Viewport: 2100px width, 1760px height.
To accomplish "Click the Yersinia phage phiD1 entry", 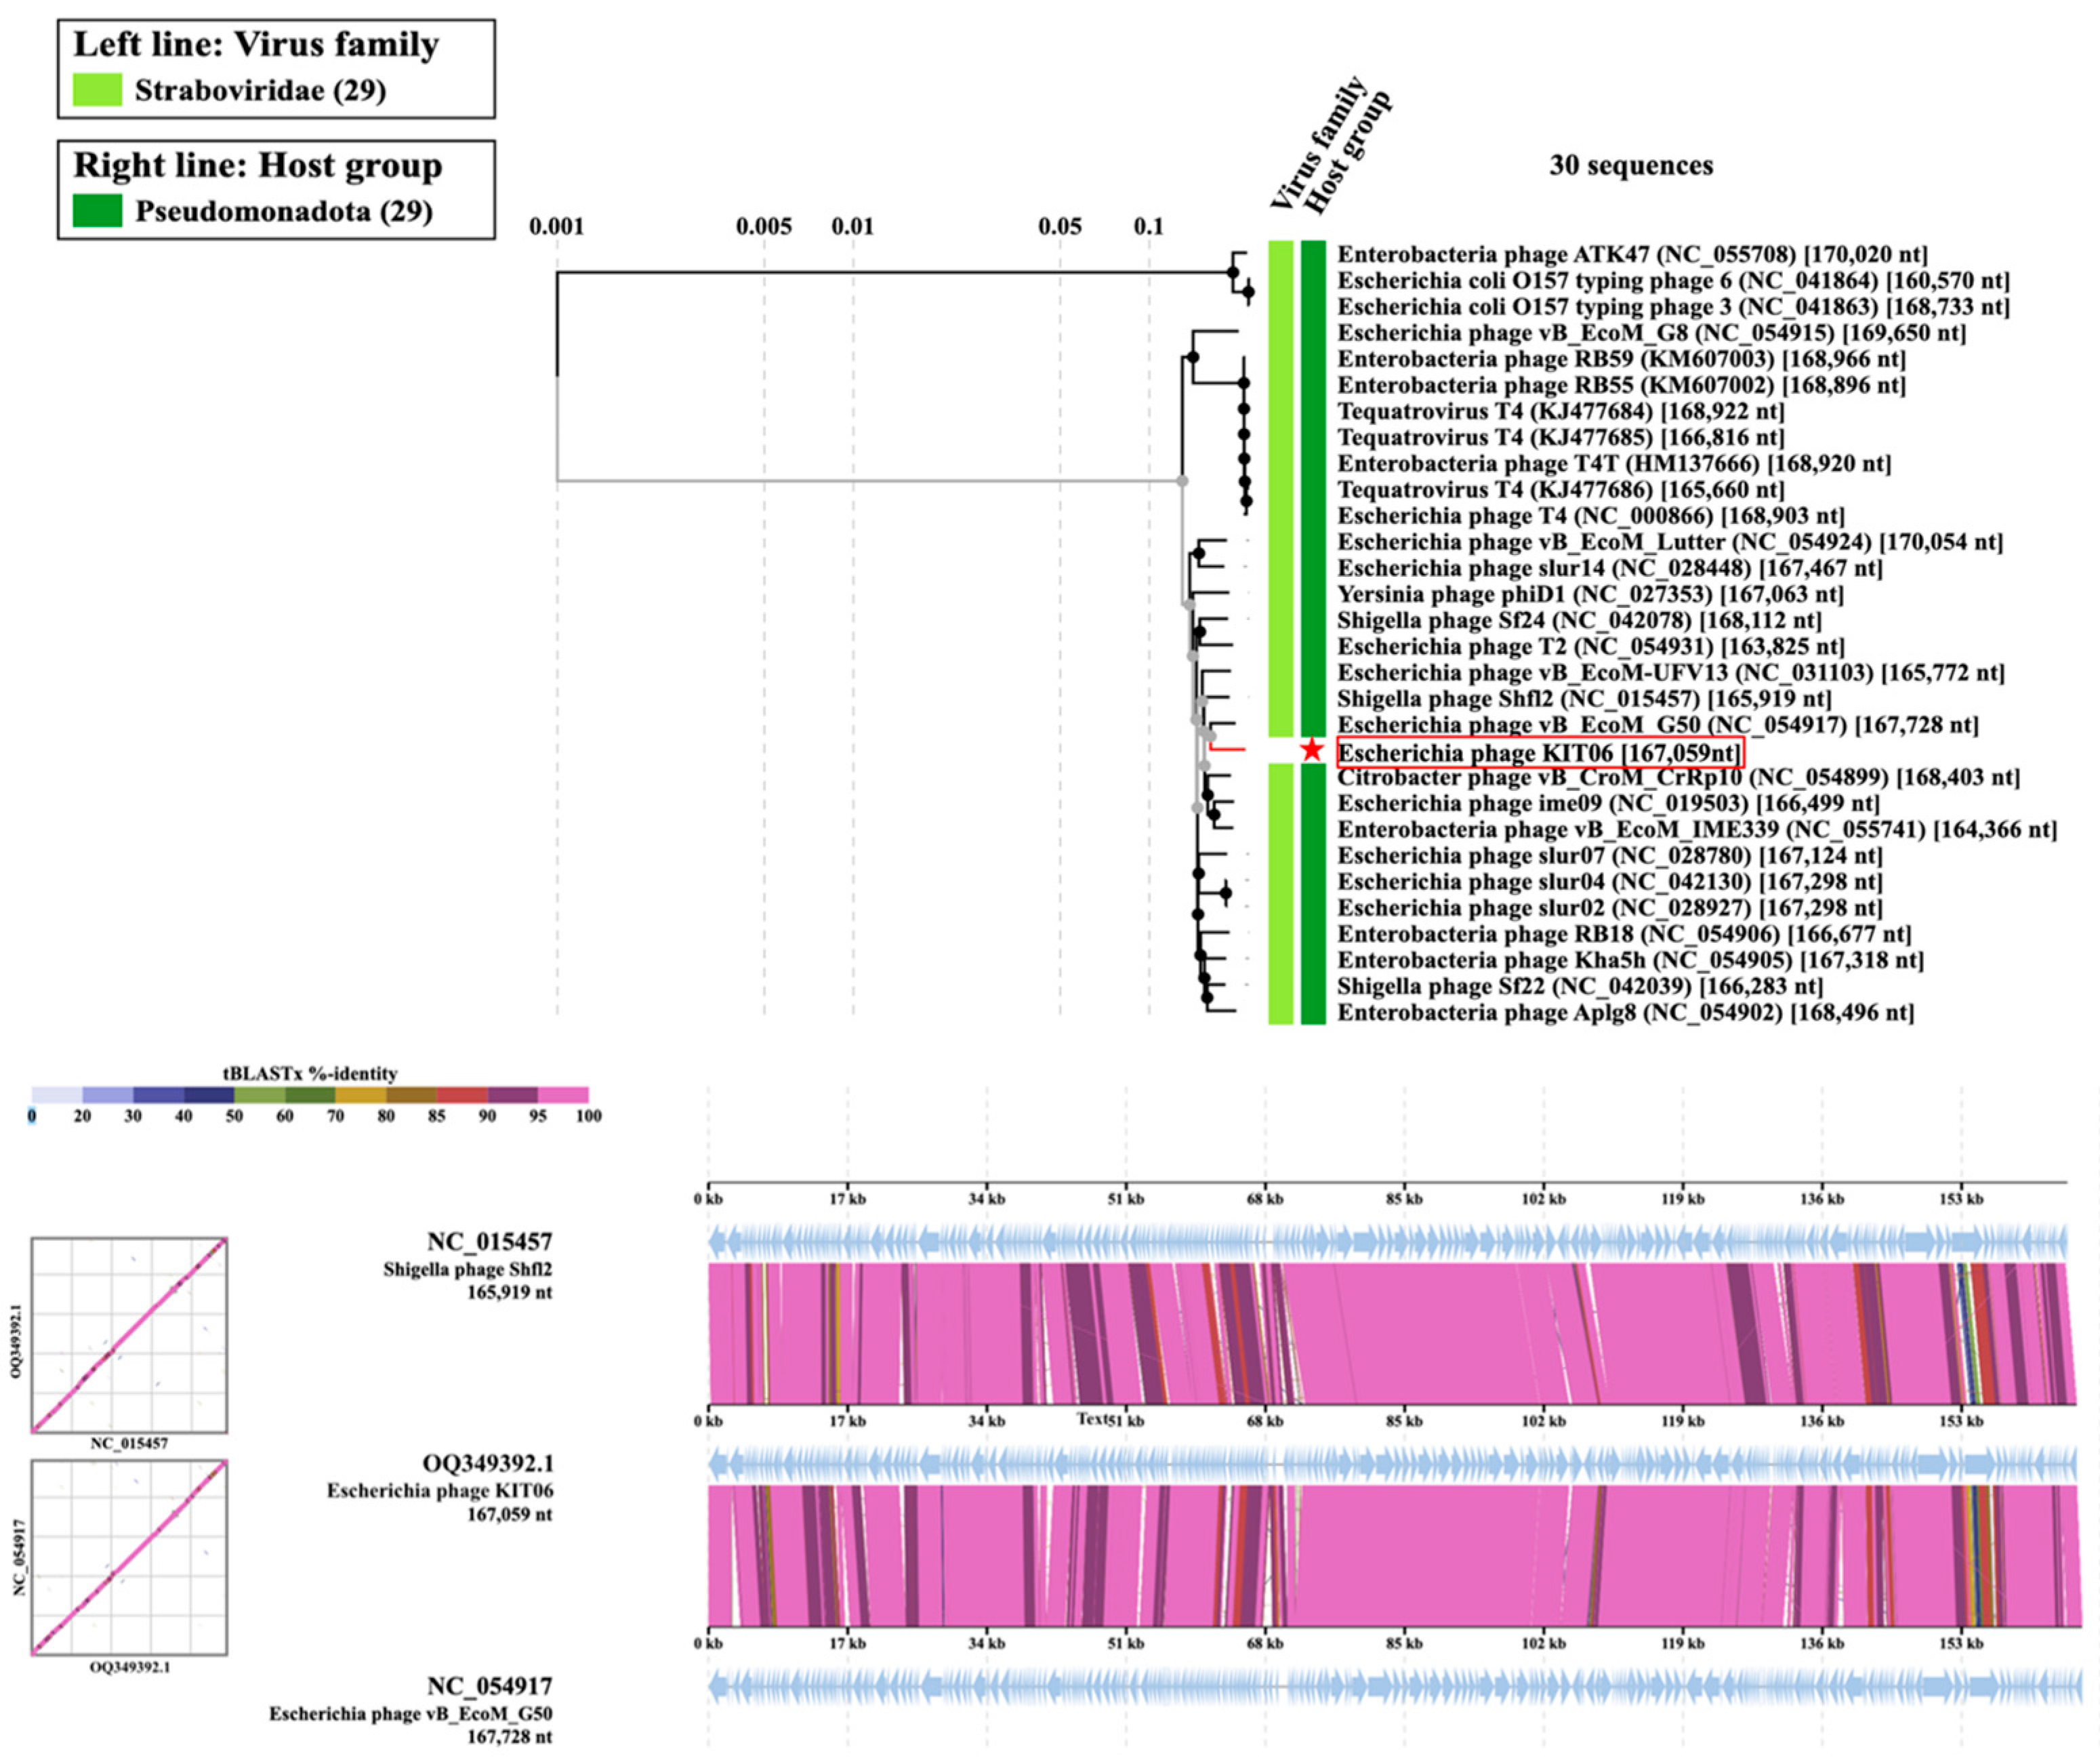I will click(x=1590, y=594).
